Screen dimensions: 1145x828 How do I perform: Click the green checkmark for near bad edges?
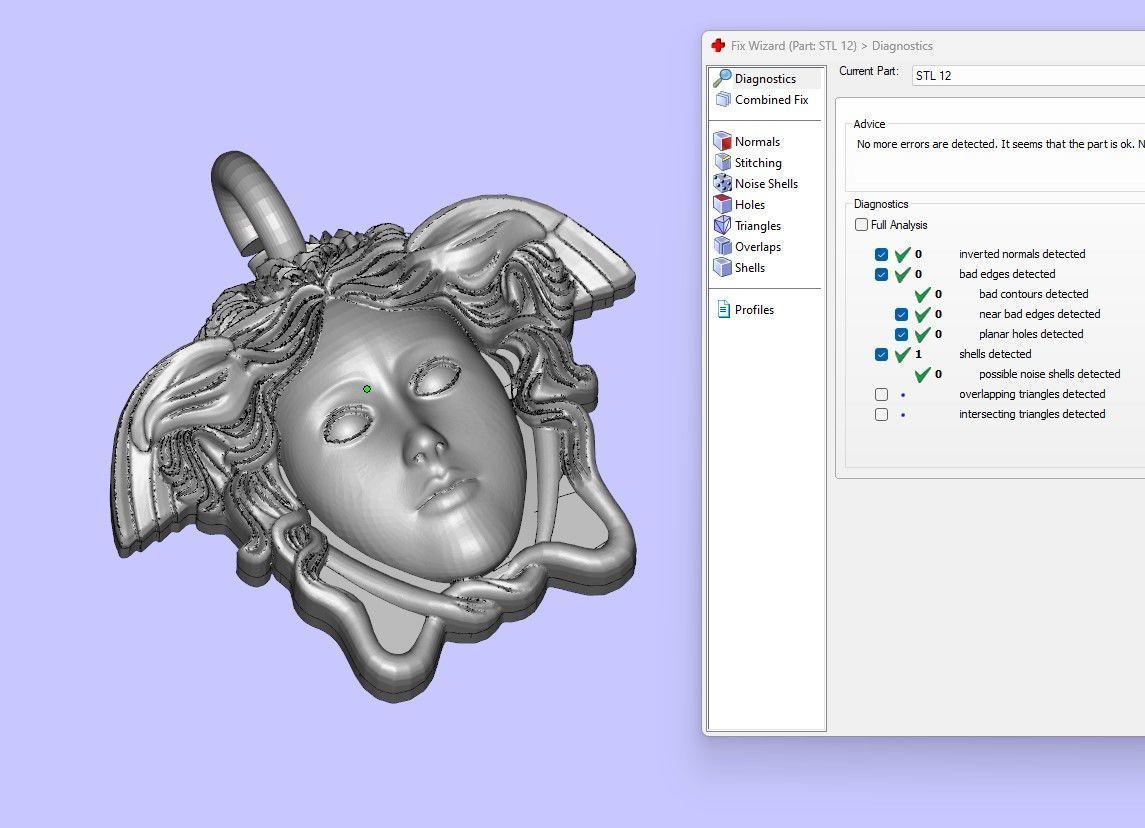point(922,314)
